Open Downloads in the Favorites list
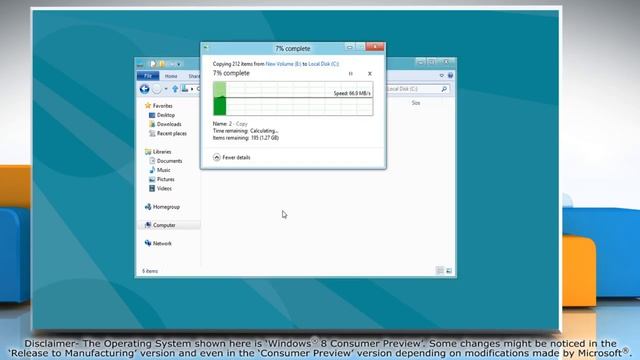This screenshot has height=360, width=640. [169, 124]
